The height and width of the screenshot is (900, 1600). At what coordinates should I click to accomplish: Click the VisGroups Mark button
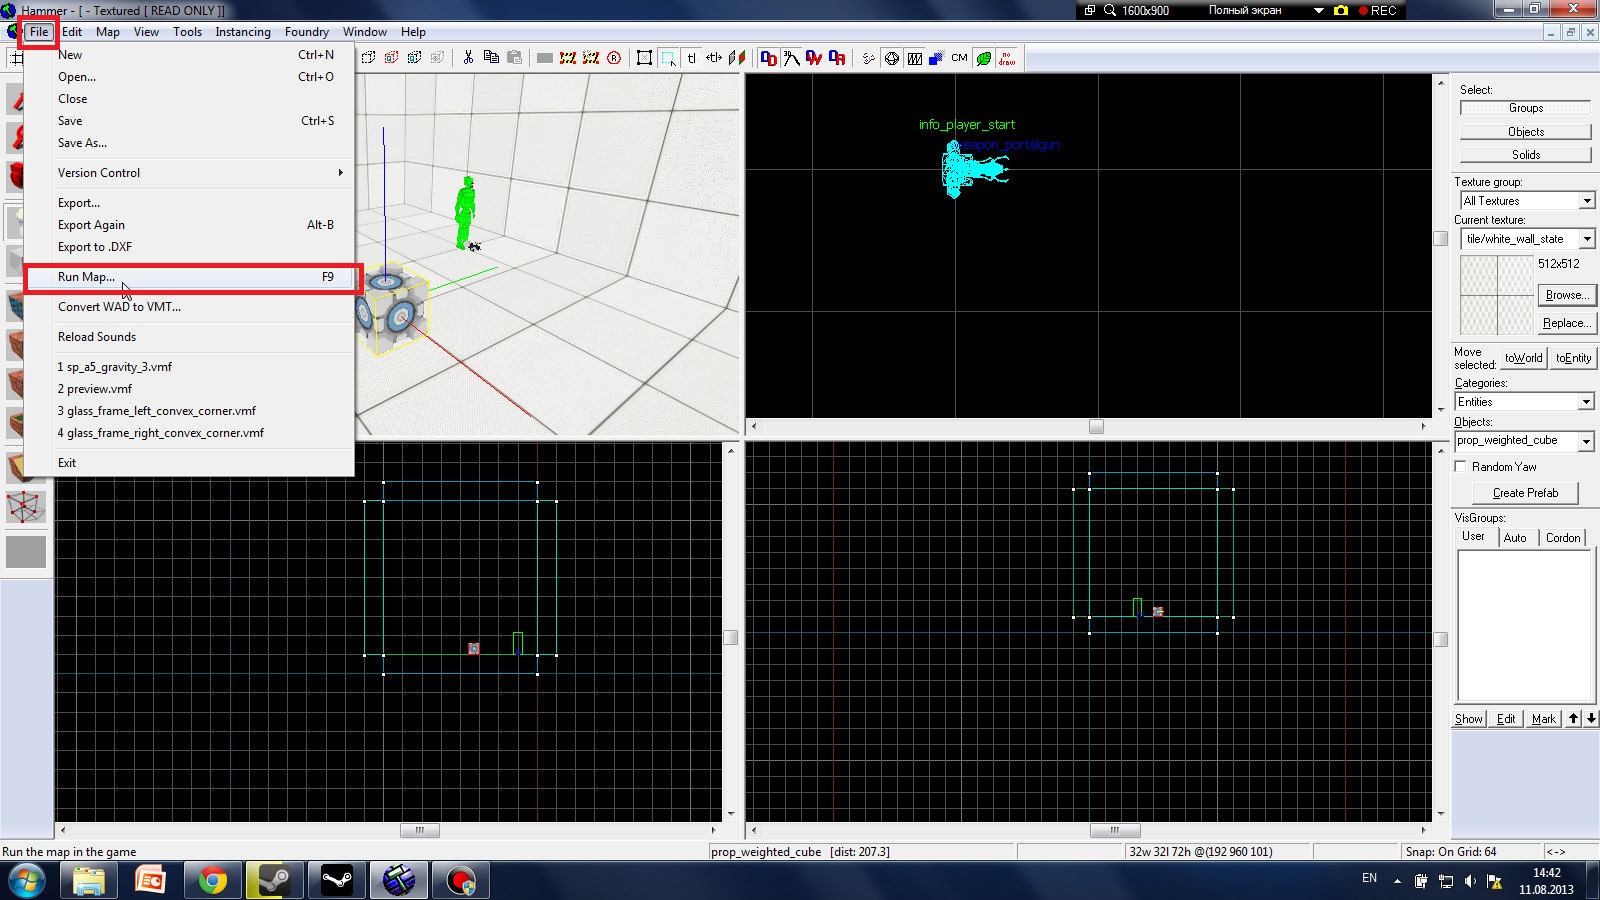(1544, 719)
